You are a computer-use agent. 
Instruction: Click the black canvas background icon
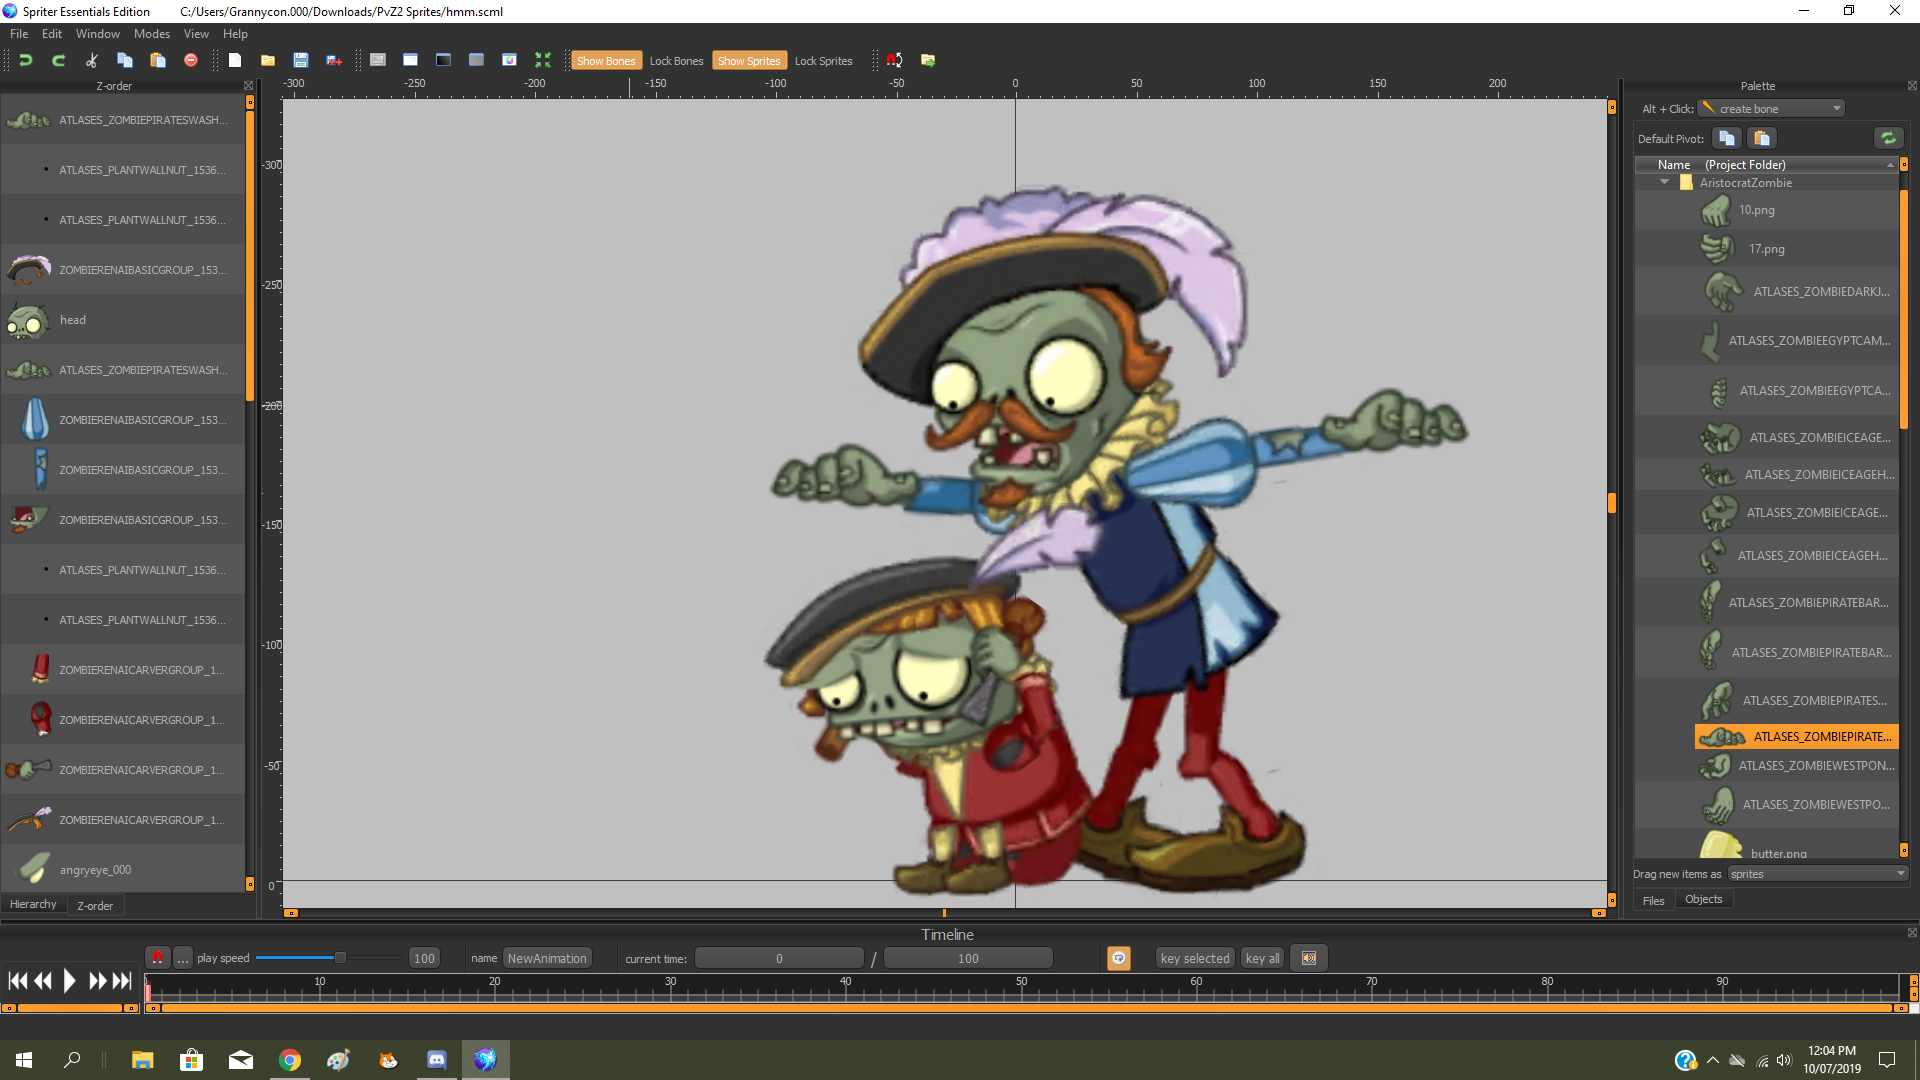[x=443, y=60]
